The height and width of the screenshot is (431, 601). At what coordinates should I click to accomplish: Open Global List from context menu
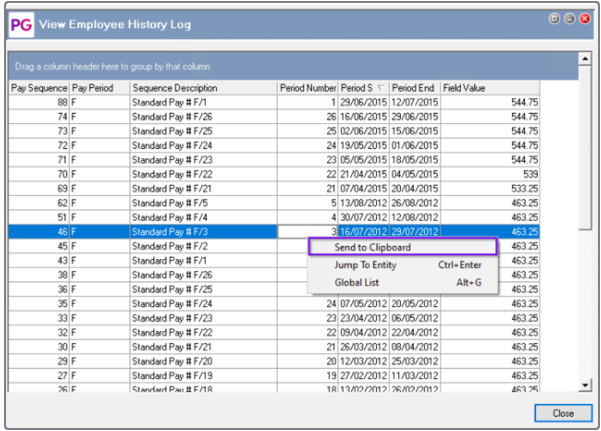[403, 283]
